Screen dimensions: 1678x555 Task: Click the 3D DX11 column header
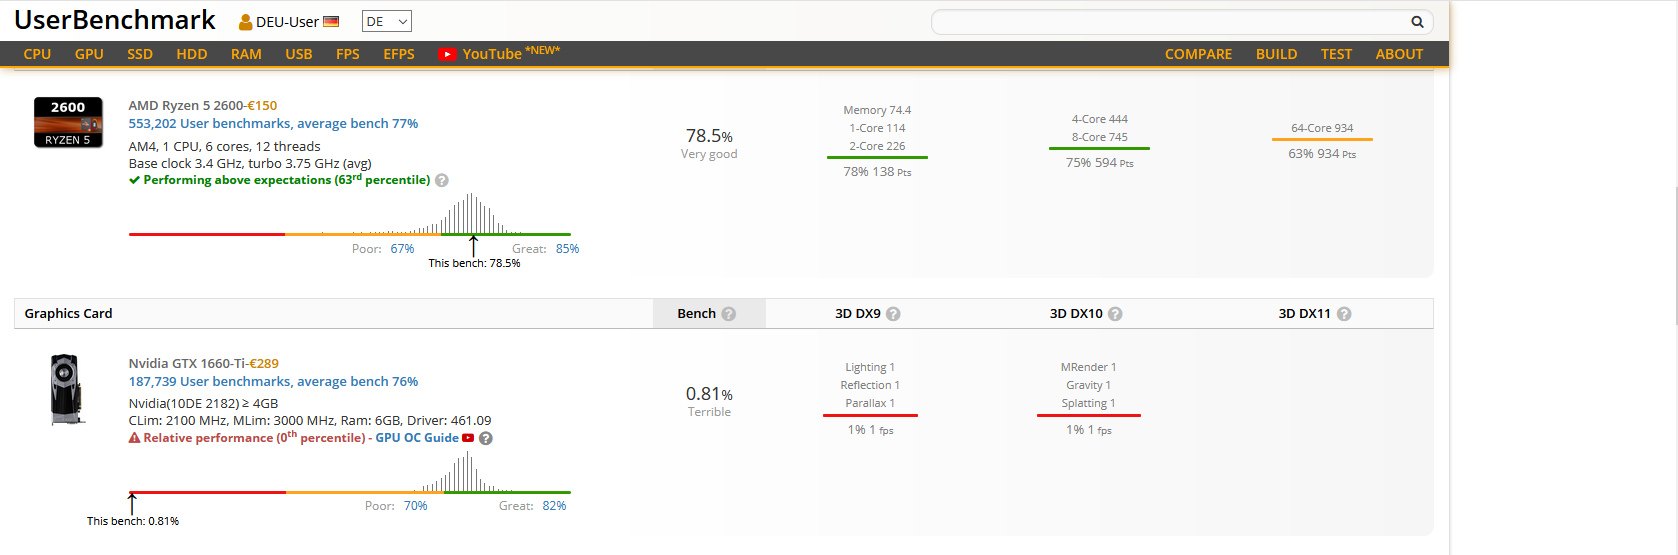point(1304,314)
